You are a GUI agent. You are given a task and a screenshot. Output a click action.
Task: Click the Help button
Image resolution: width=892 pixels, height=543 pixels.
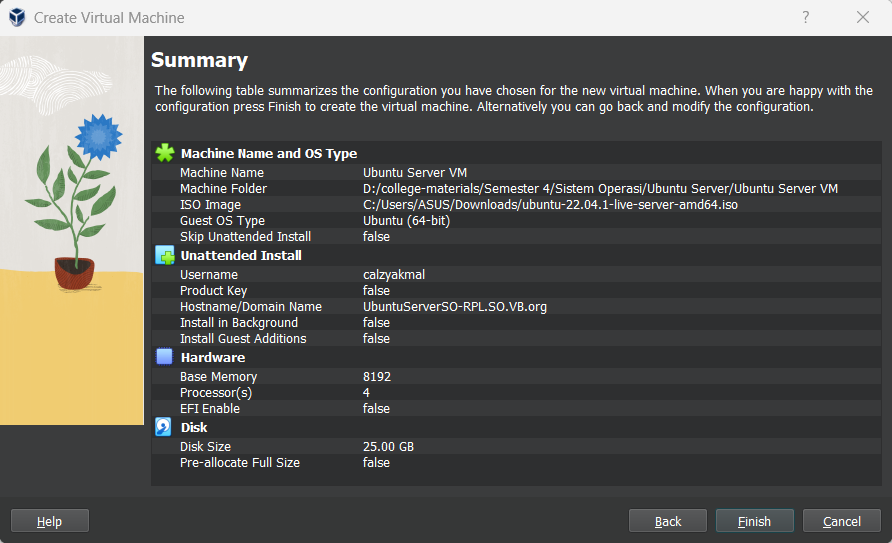(49, 521)
